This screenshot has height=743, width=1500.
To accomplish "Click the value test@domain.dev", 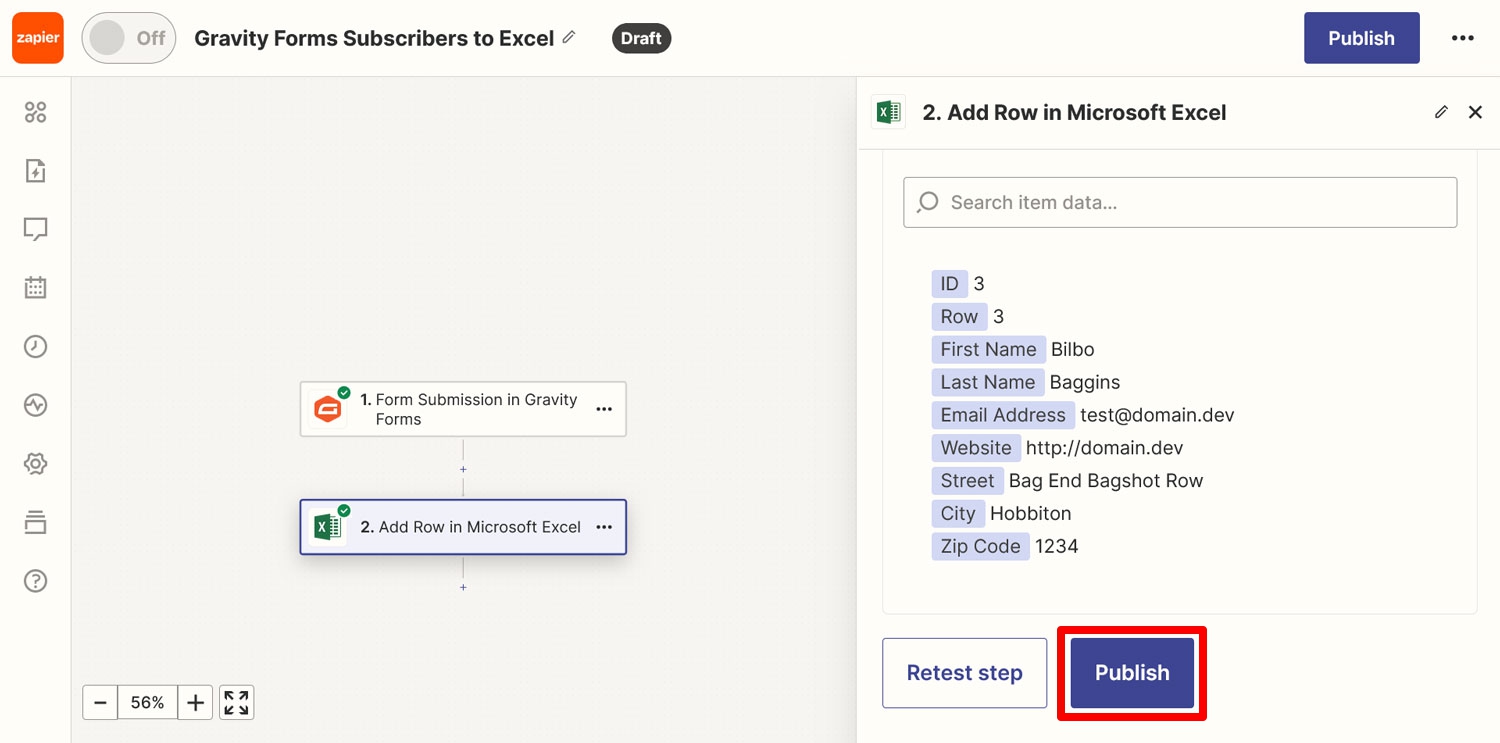I will pyautogui.click(x=1158, y=415).
